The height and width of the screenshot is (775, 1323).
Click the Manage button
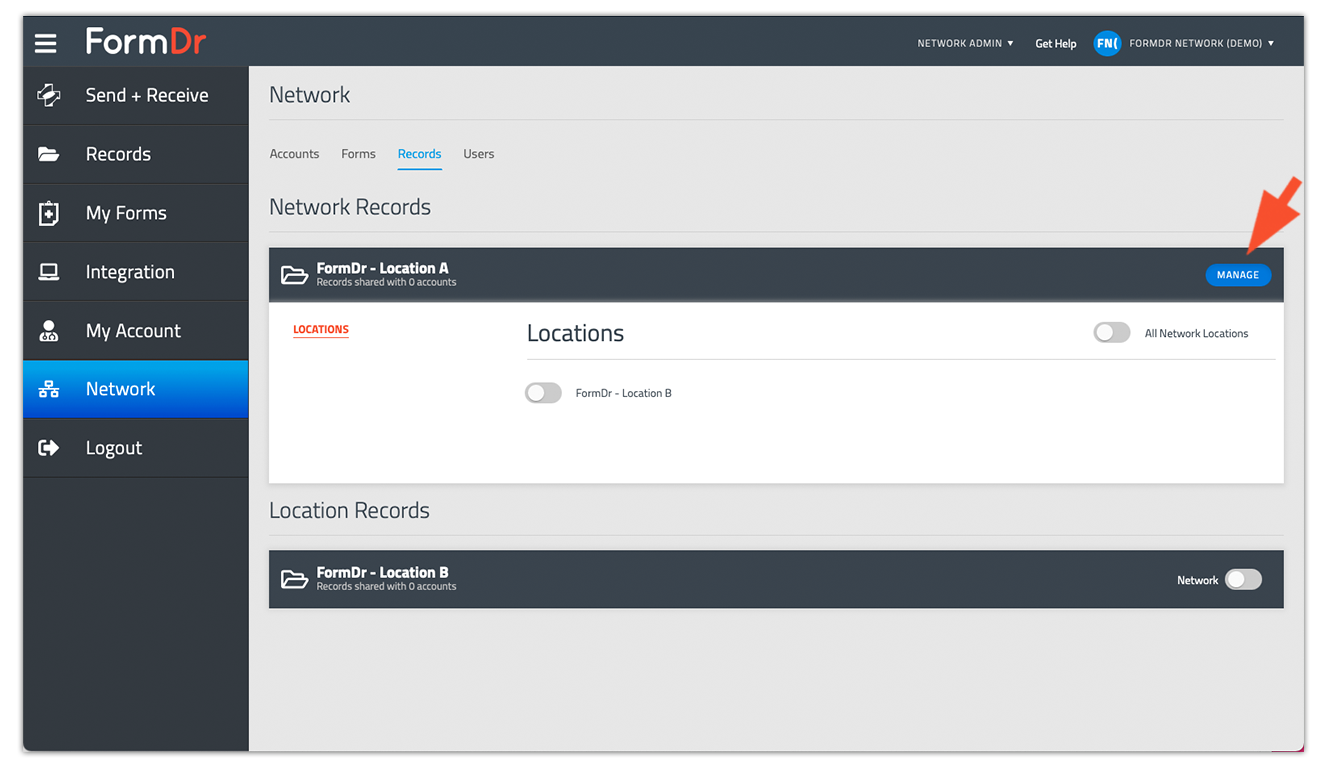tap(1238, 275)
